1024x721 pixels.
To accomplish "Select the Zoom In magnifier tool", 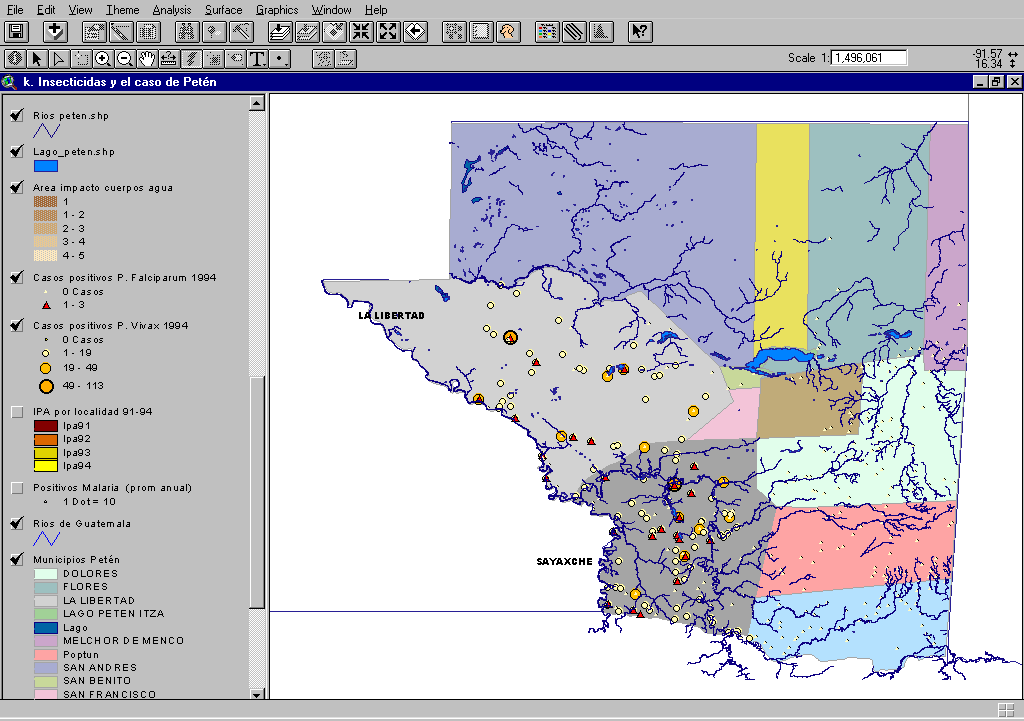I will [103, 59].
